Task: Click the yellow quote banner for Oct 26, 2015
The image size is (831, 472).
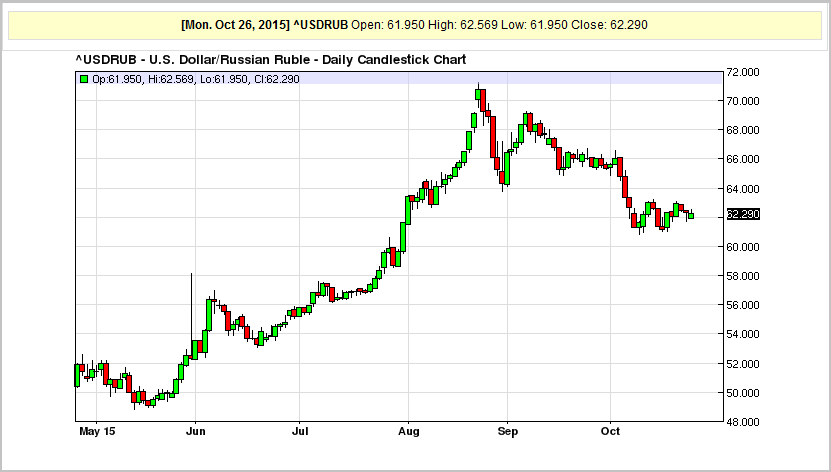Action: pos(415,25)
